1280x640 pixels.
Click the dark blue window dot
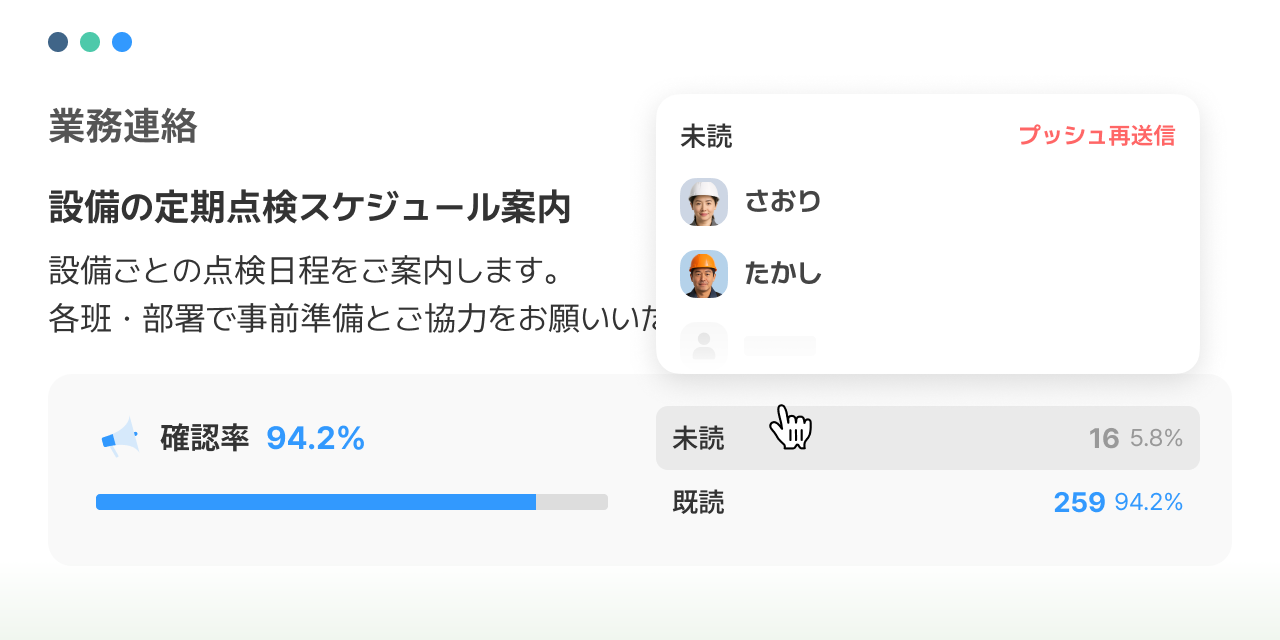pyautogui.click(x=58, y=42)
